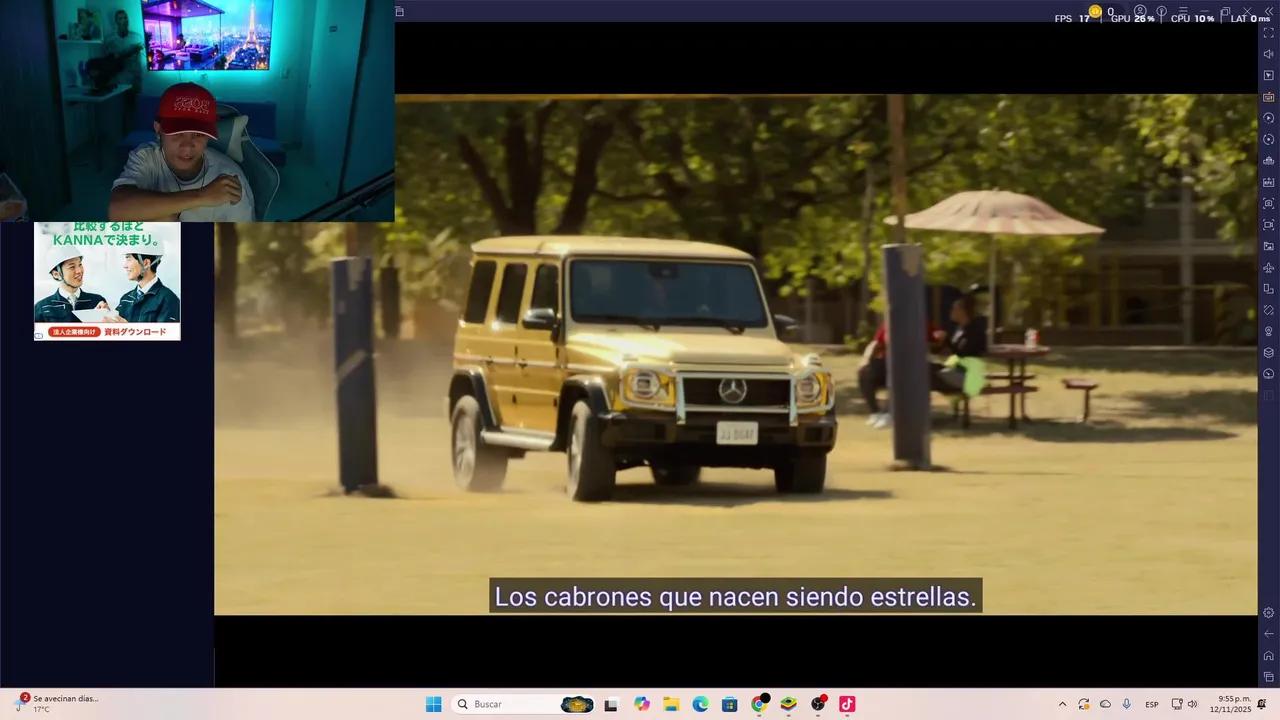Screen dimensions: 1280x720
Task: Toggle BlueStacks fullscreen mode icon
Action: click(x=1268, y=33)
